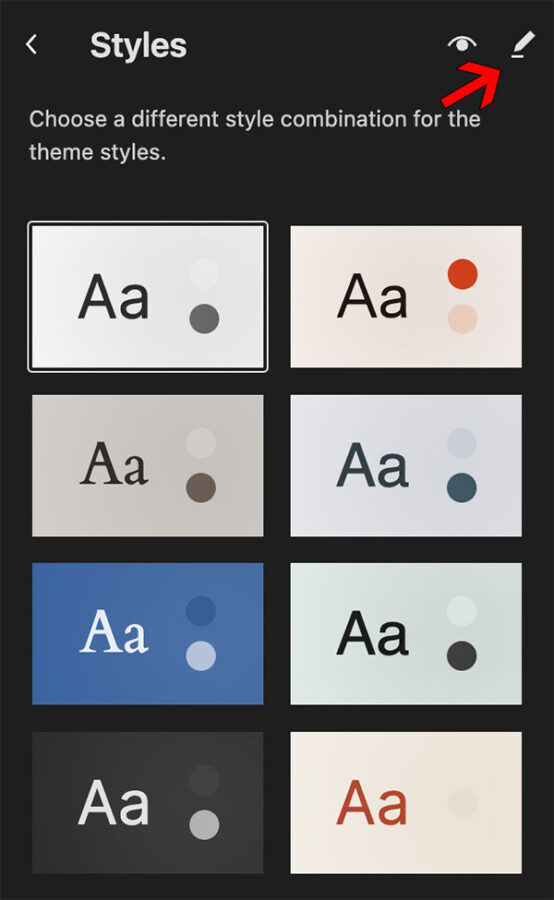Click the brown dot in taupe style
Viewport: 554px width, 900px height.
(201, 488)
